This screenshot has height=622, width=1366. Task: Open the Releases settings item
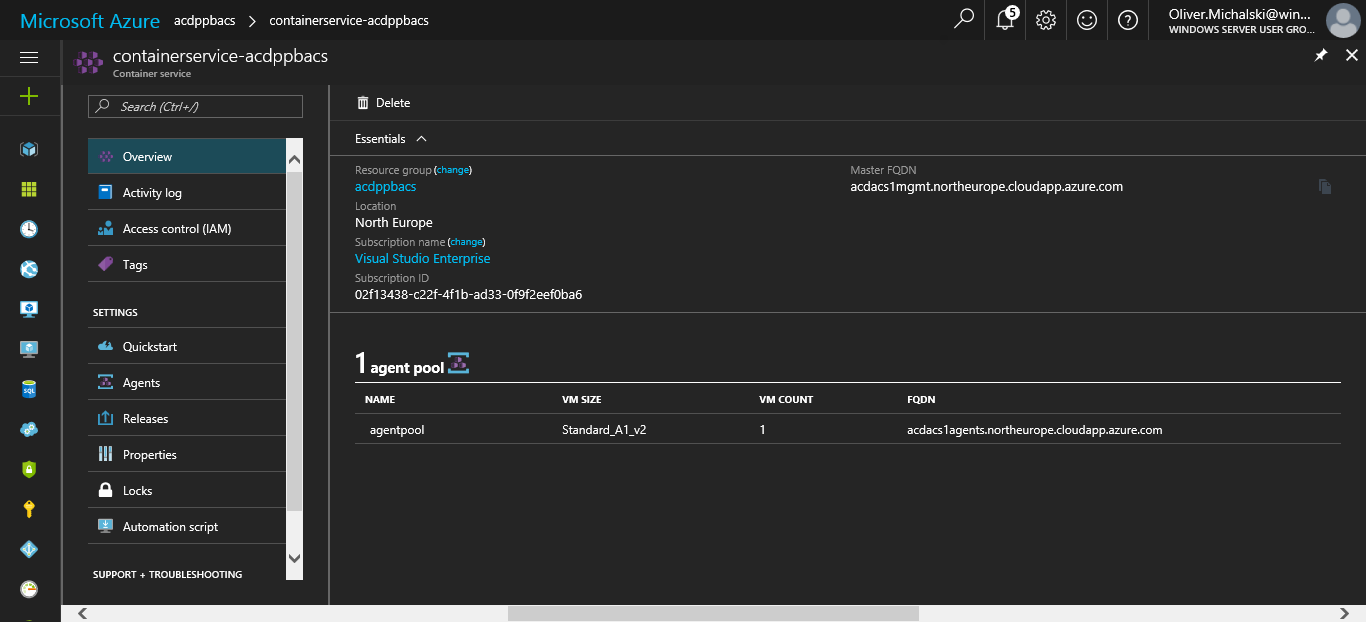pyautogui.click(x=187, y=418)
